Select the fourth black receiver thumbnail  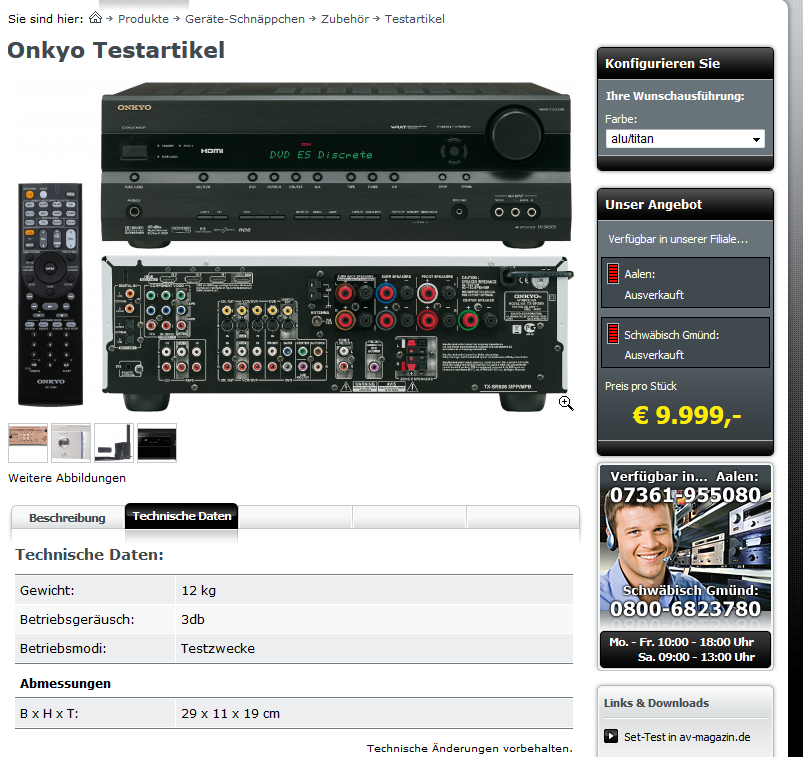pos(157,443)
